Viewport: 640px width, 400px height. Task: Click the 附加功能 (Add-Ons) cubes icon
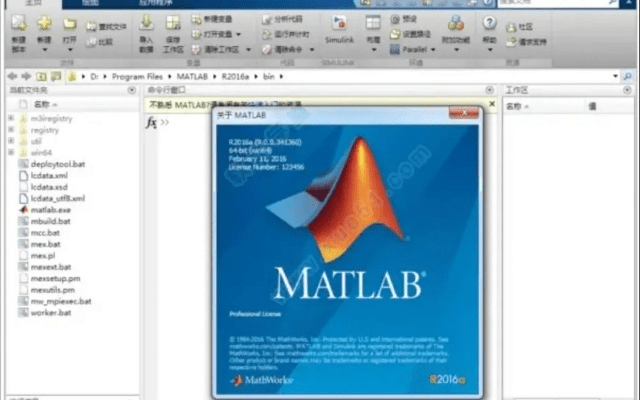point(456,23)
